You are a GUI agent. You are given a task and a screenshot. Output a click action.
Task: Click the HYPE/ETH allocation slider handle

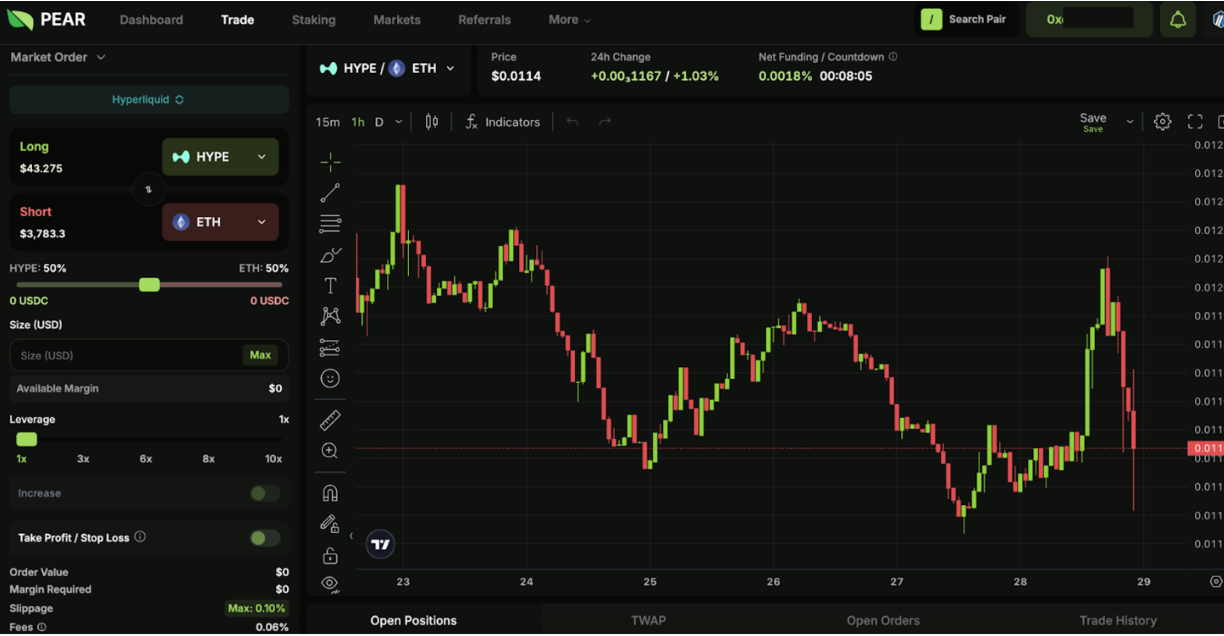pyautogui.click(x=149, y=285)
